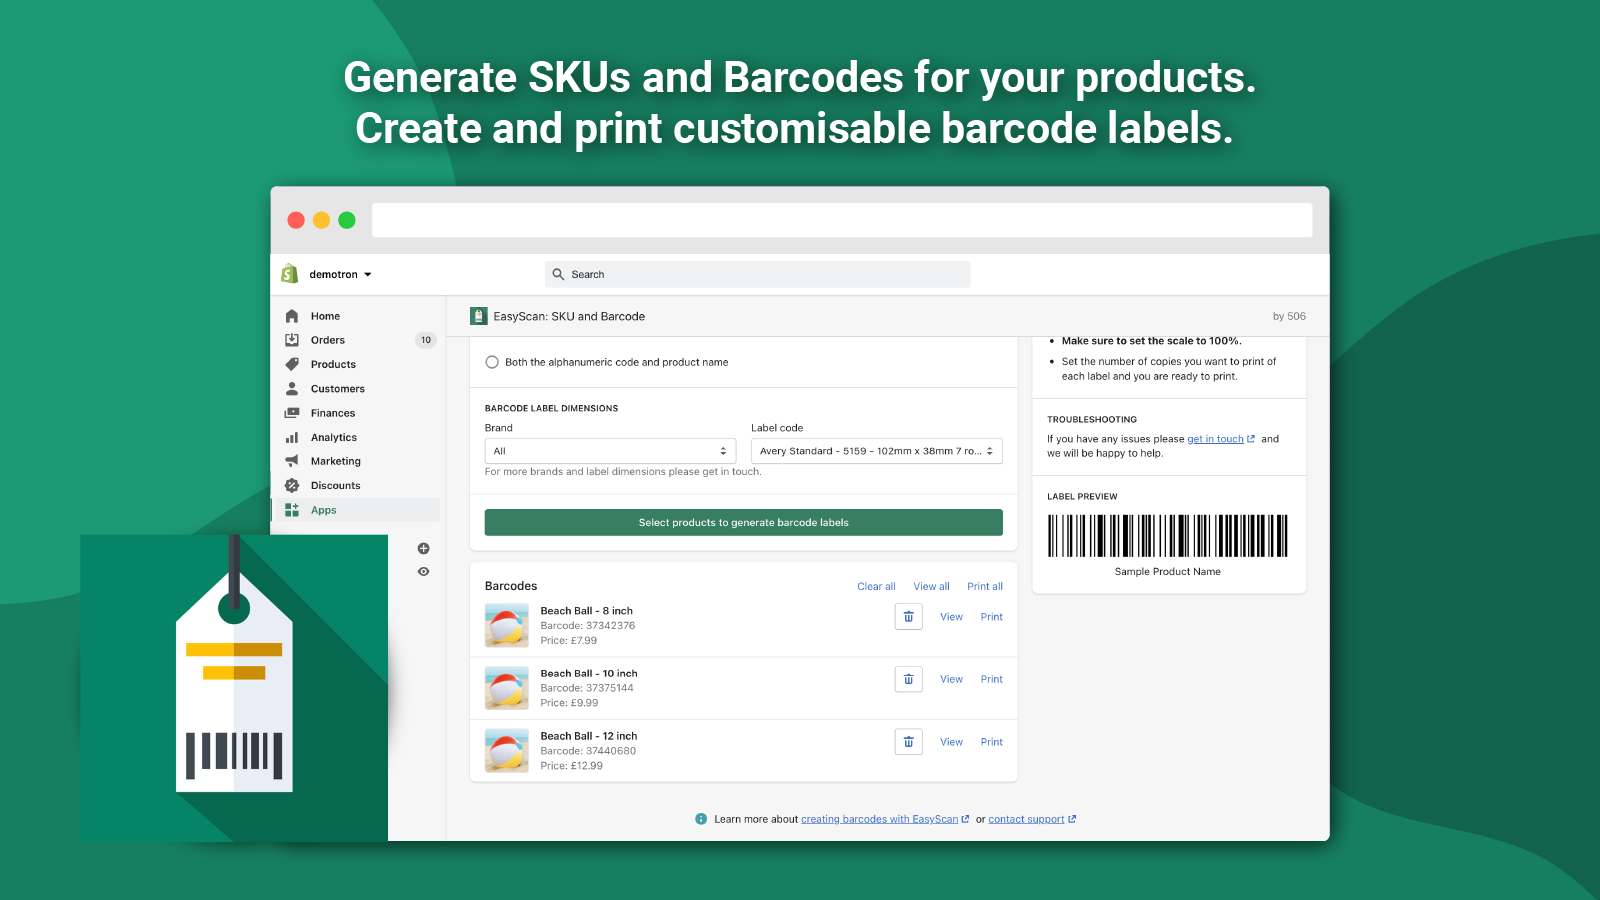Delete Beach Ball - 8 inch with trash icon
This screenshot has width=1600, height=900.
pos(908,617)
